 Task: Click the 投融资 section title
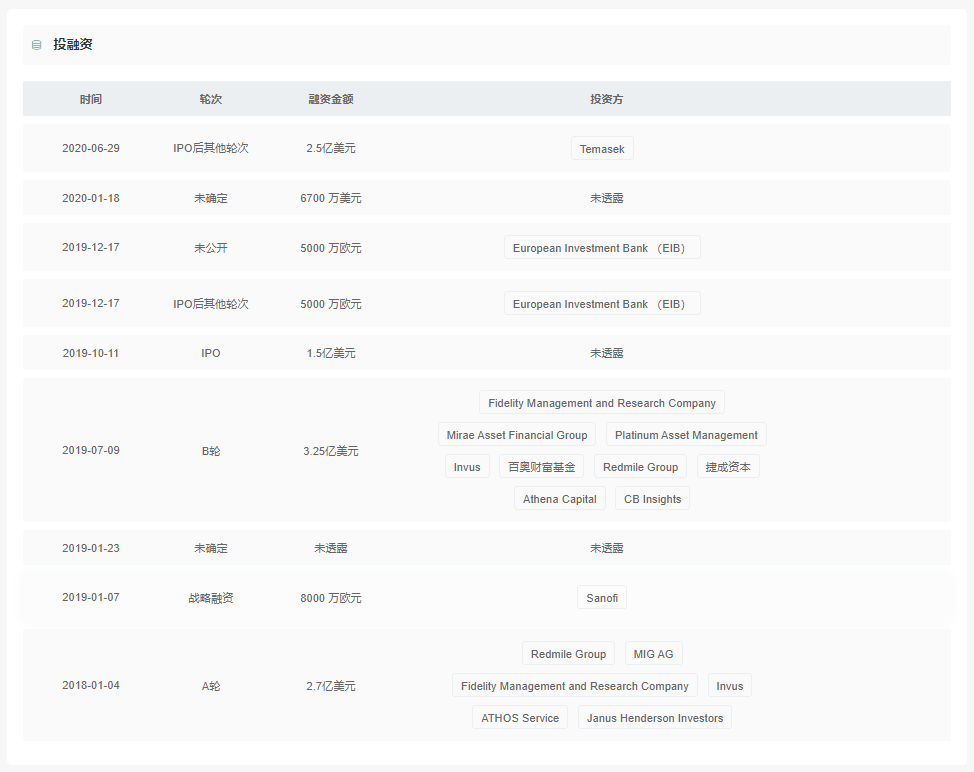coord(73,44)
